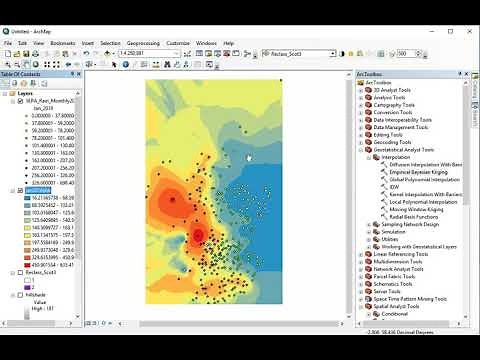The height and width of the screenshot is (360, 480).
Task: Open the Windows menu
Action: tap(206, 43)
